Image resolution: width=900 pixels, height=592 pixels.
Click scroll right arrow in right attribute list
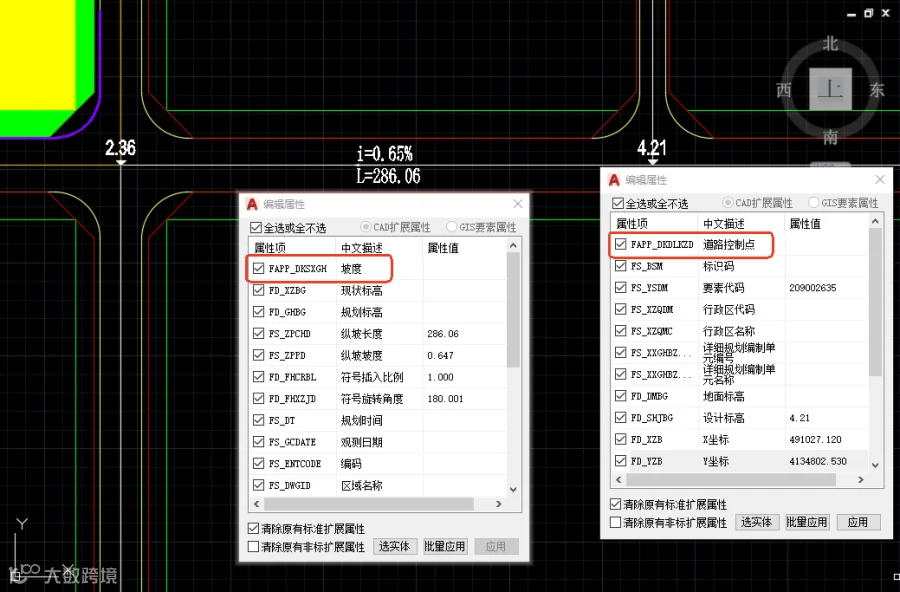pos(861,479)
